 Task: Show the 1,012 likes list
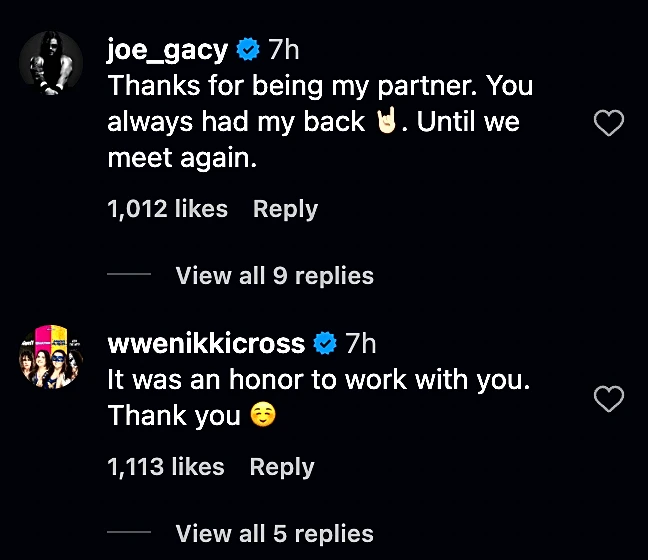pos(167,209)
